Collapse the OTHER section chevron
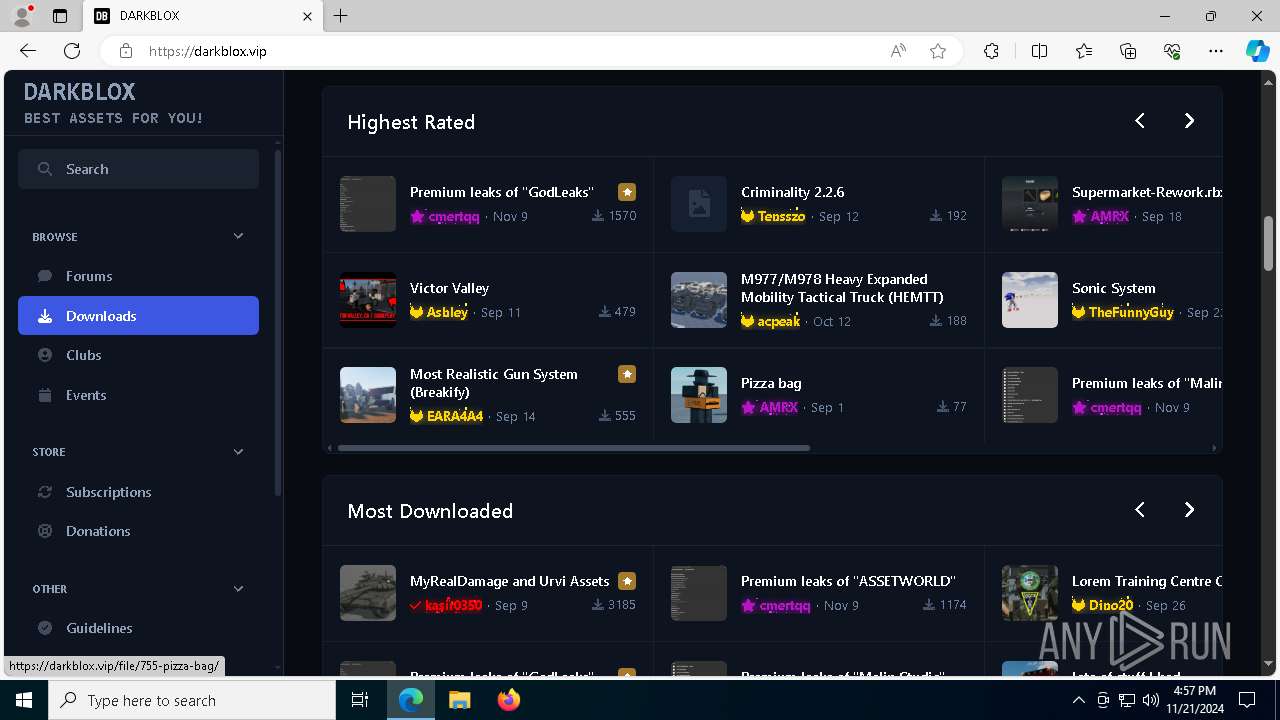1280x720 pixels. 238,589
